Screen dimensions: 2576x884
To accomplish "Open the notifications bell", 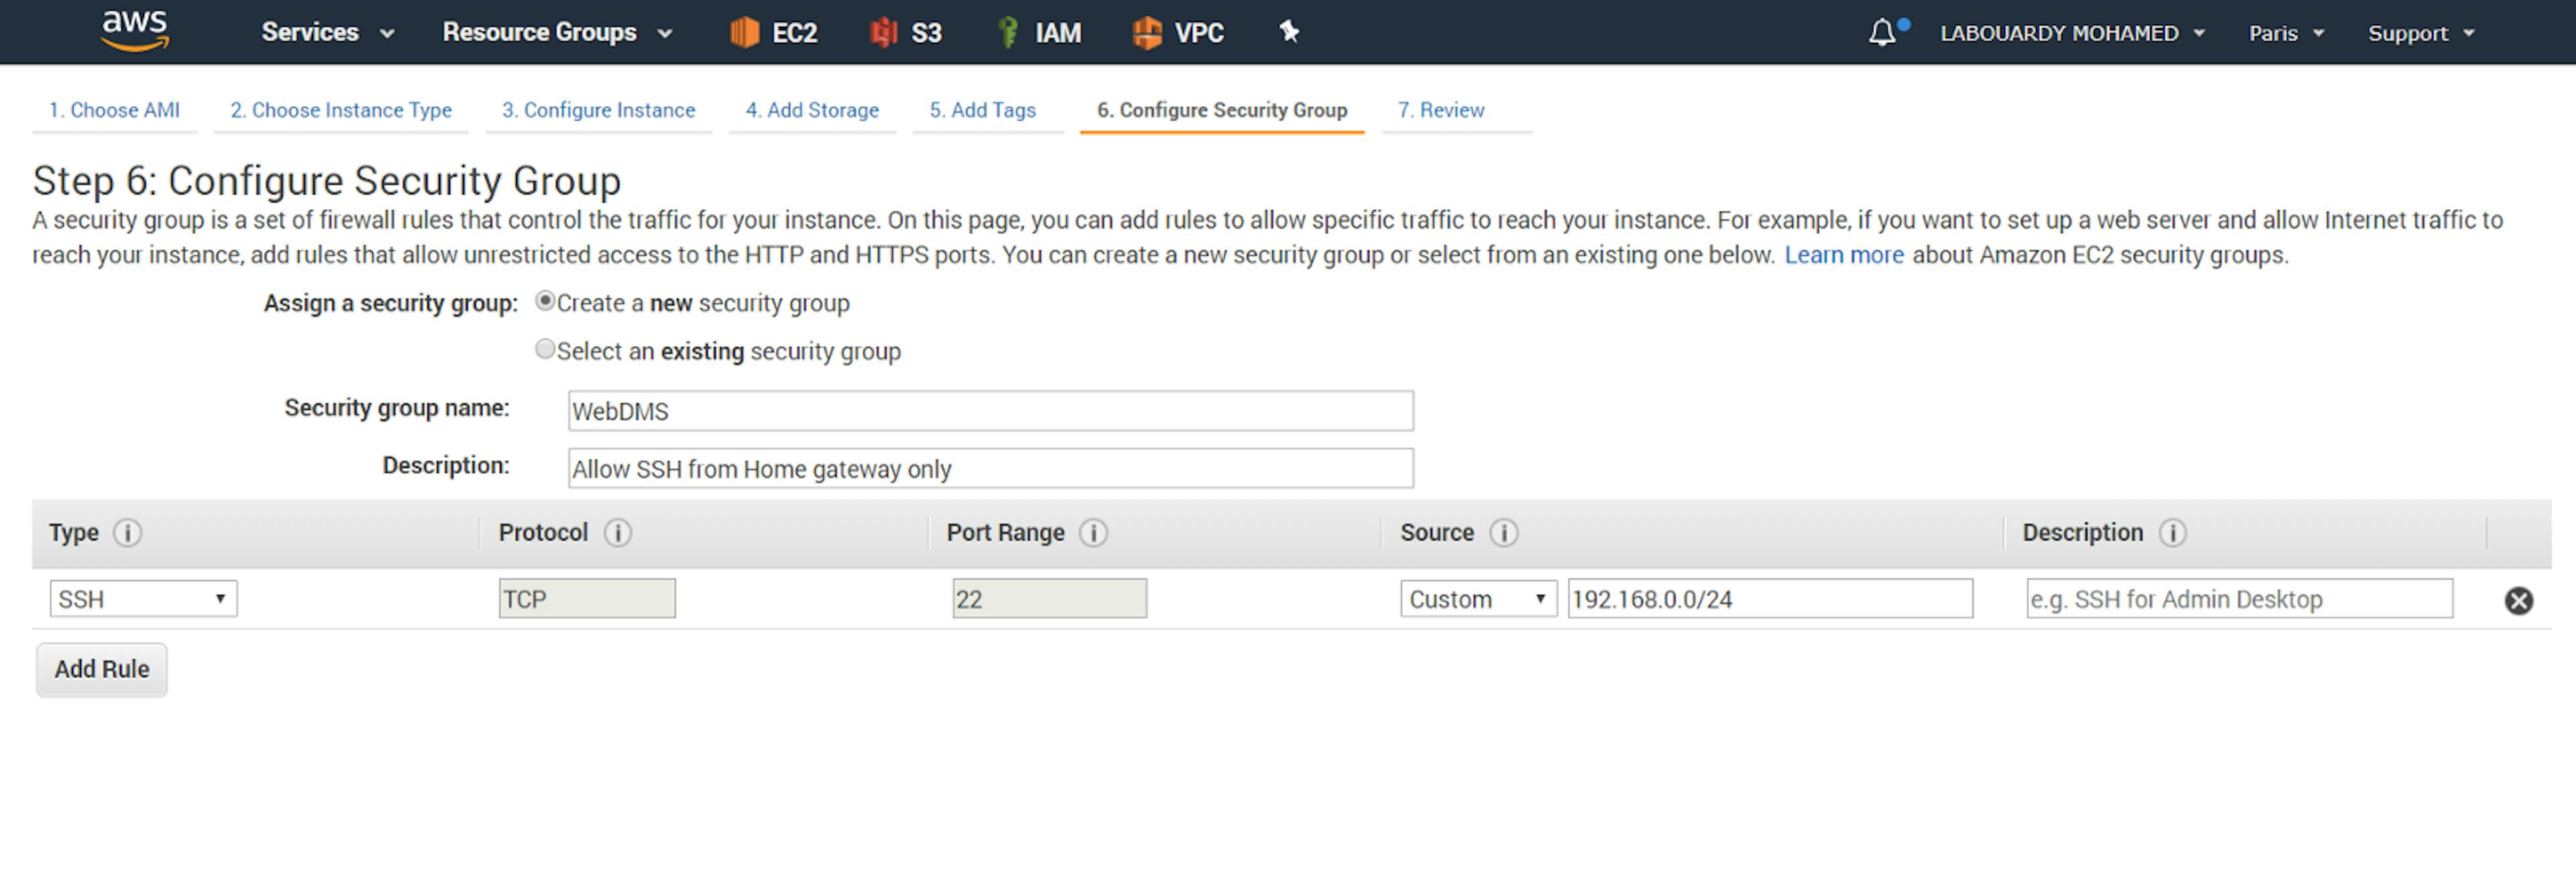I will (1882, 33).
